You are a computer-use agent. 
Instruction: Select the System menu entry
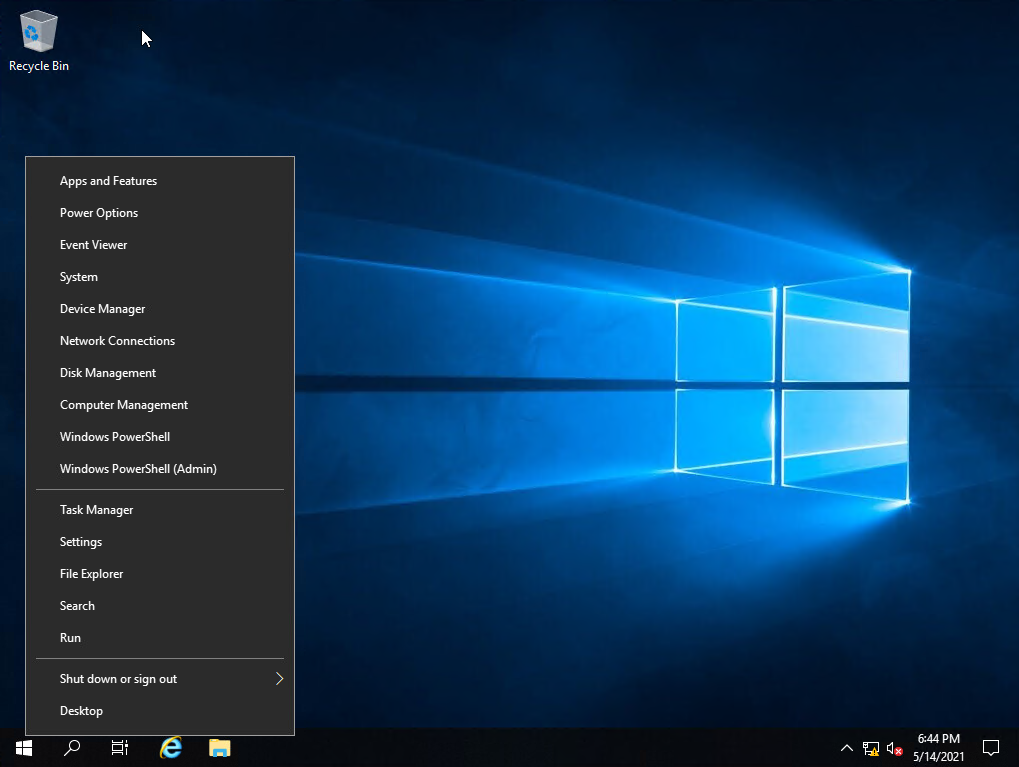[160, 276]
